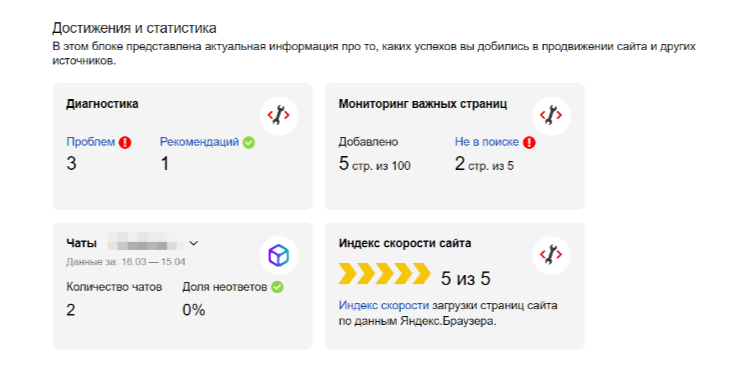Viewport: 736px width, 388px height.
Task: Click the '5 из 5' speed score
Action: [x=466, y=279]
